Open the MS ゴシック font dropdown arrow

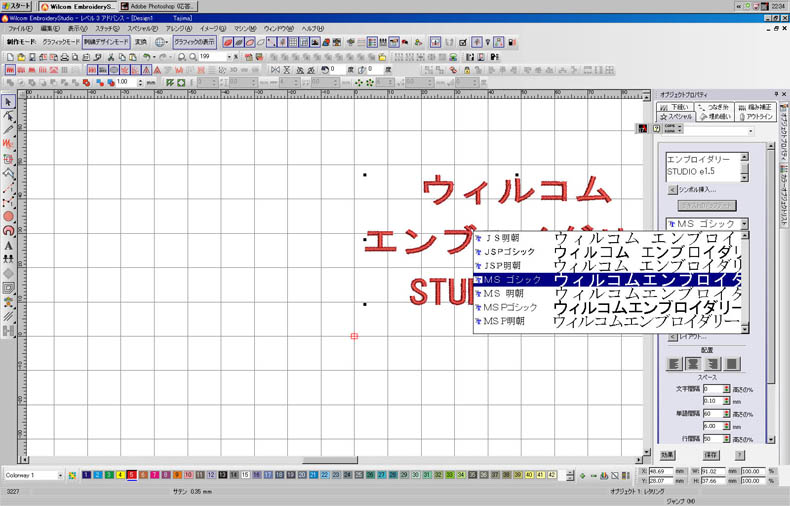(744, 224)
